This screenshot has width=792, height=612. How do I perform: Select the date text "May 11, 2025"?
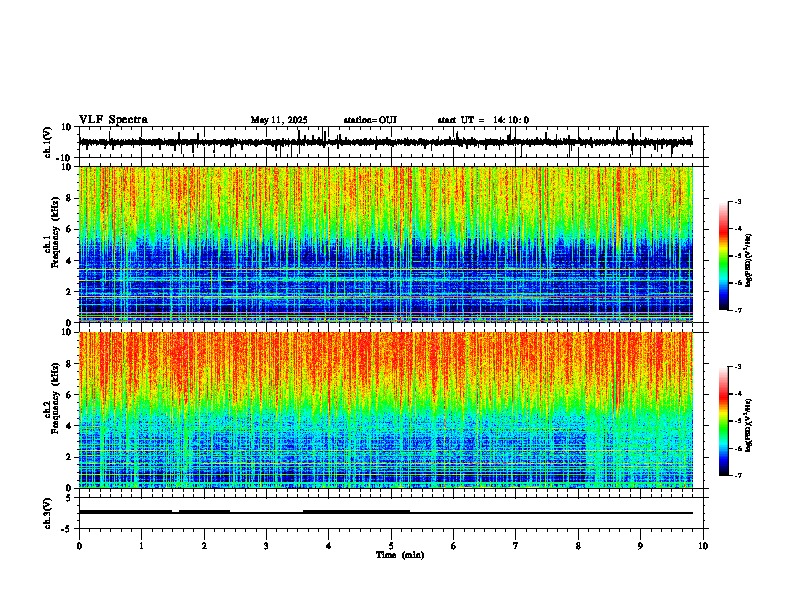click(279, 120)
